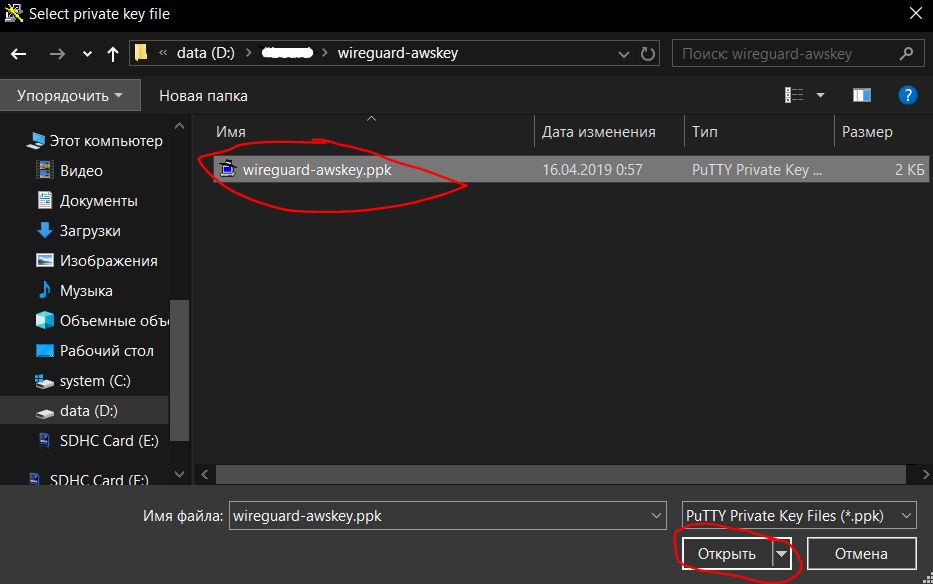Screen dimensions: 933x584
Task: Open the recent locations chevron near navigation arrows
Action: coord(85,53)
